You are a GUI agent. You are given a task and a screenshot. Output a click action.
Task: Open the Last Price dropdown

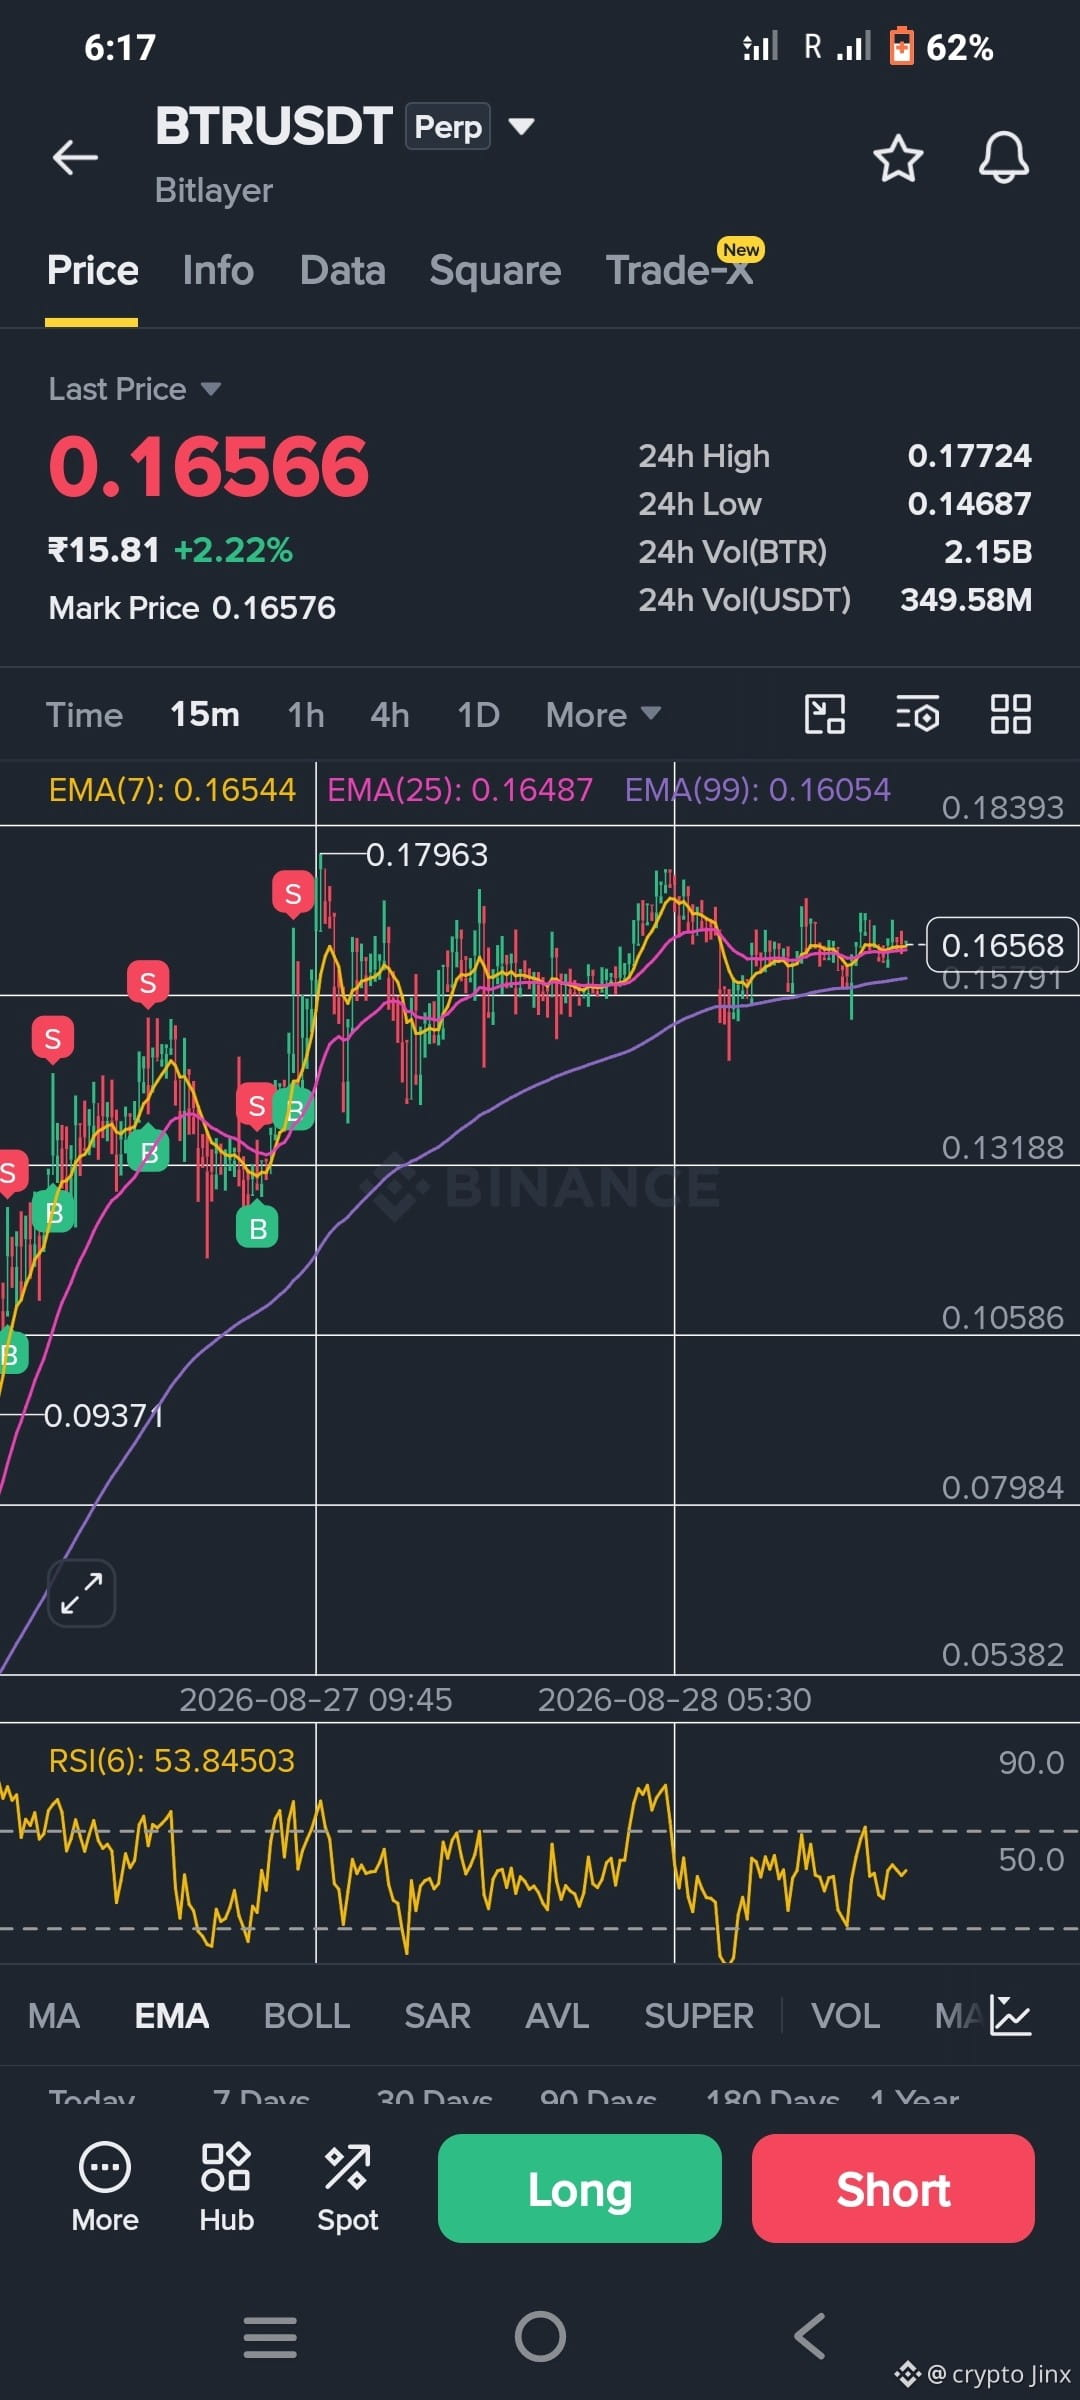pyautogui.click(x=134, y=389)
